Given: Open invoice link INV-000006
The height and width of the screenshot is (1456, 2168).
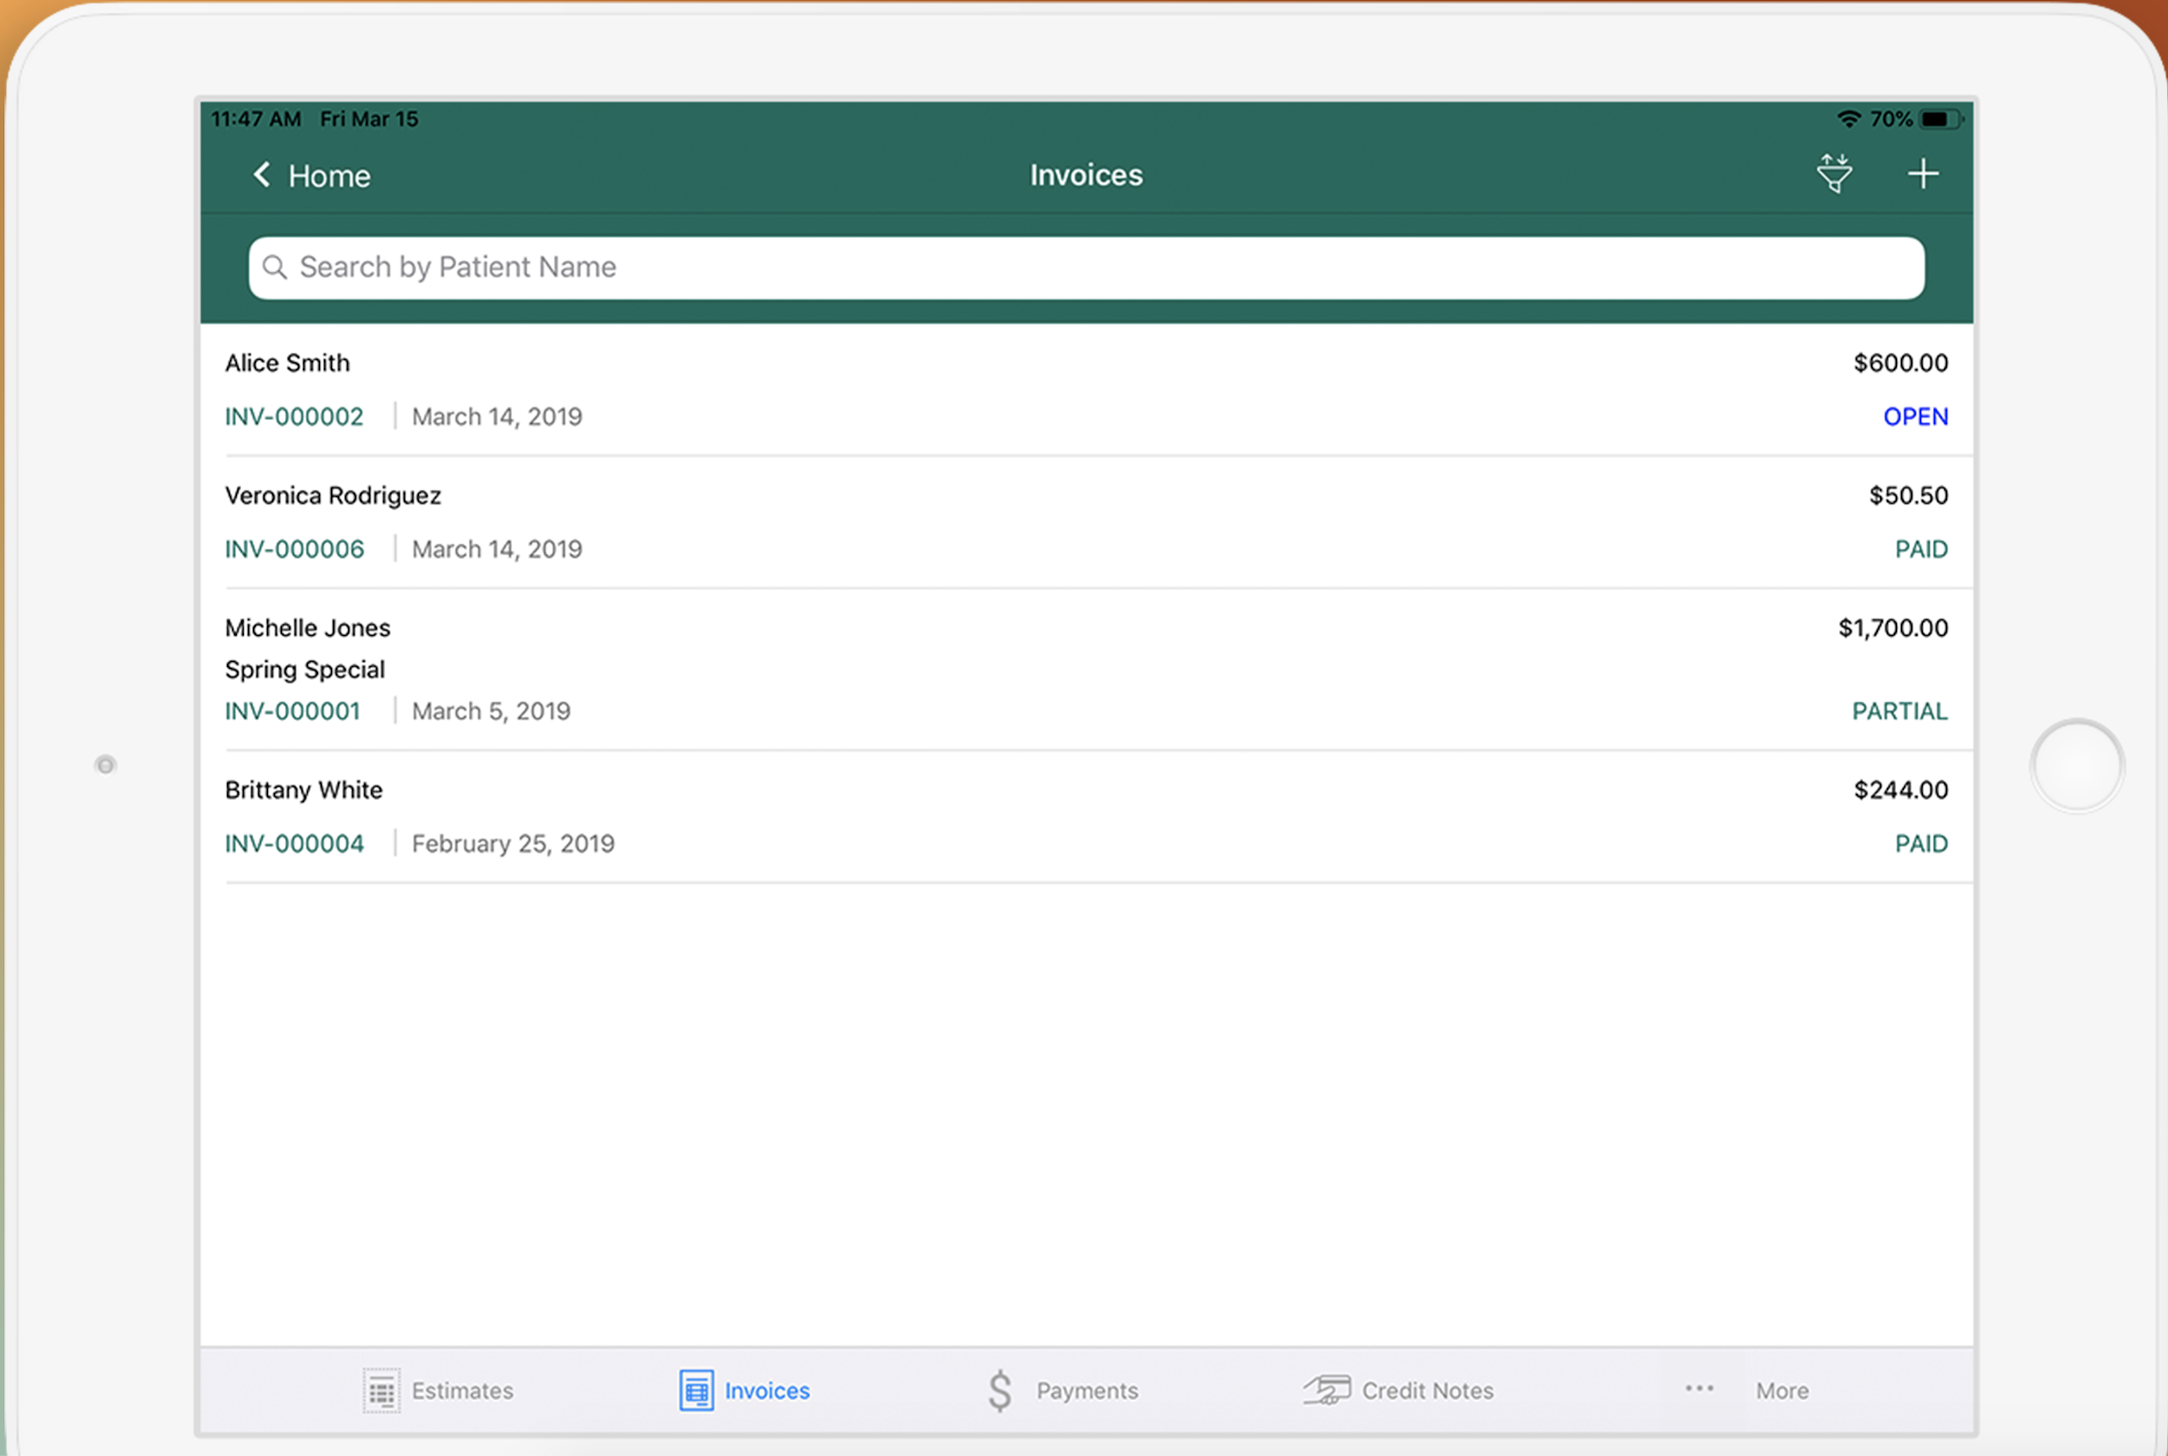Looking at the screenshot, I should pos(294,549).
